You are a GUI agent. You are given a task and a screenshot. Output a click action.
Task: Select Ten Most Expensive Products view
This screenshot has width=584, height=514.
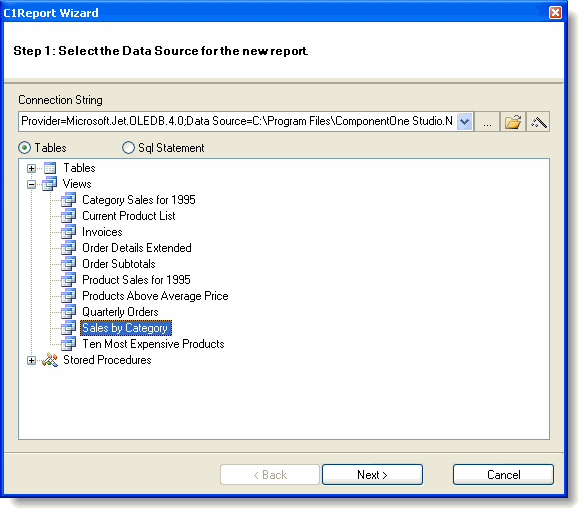153,344
